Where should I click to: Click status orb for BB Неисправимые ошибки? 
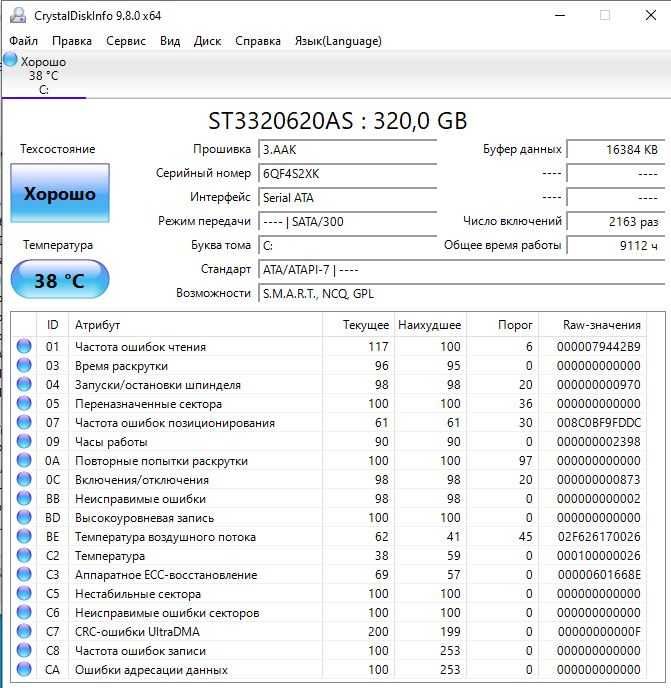[24, 498]
